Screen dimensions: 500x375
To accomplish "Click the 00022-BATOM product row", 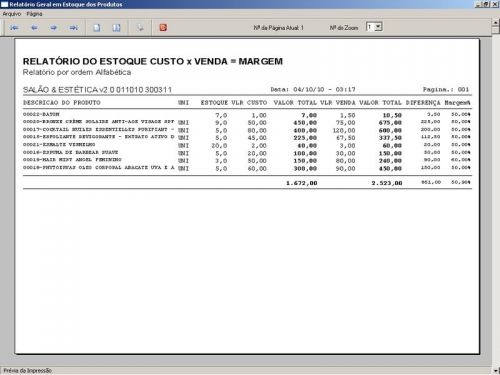I will 247,115.
